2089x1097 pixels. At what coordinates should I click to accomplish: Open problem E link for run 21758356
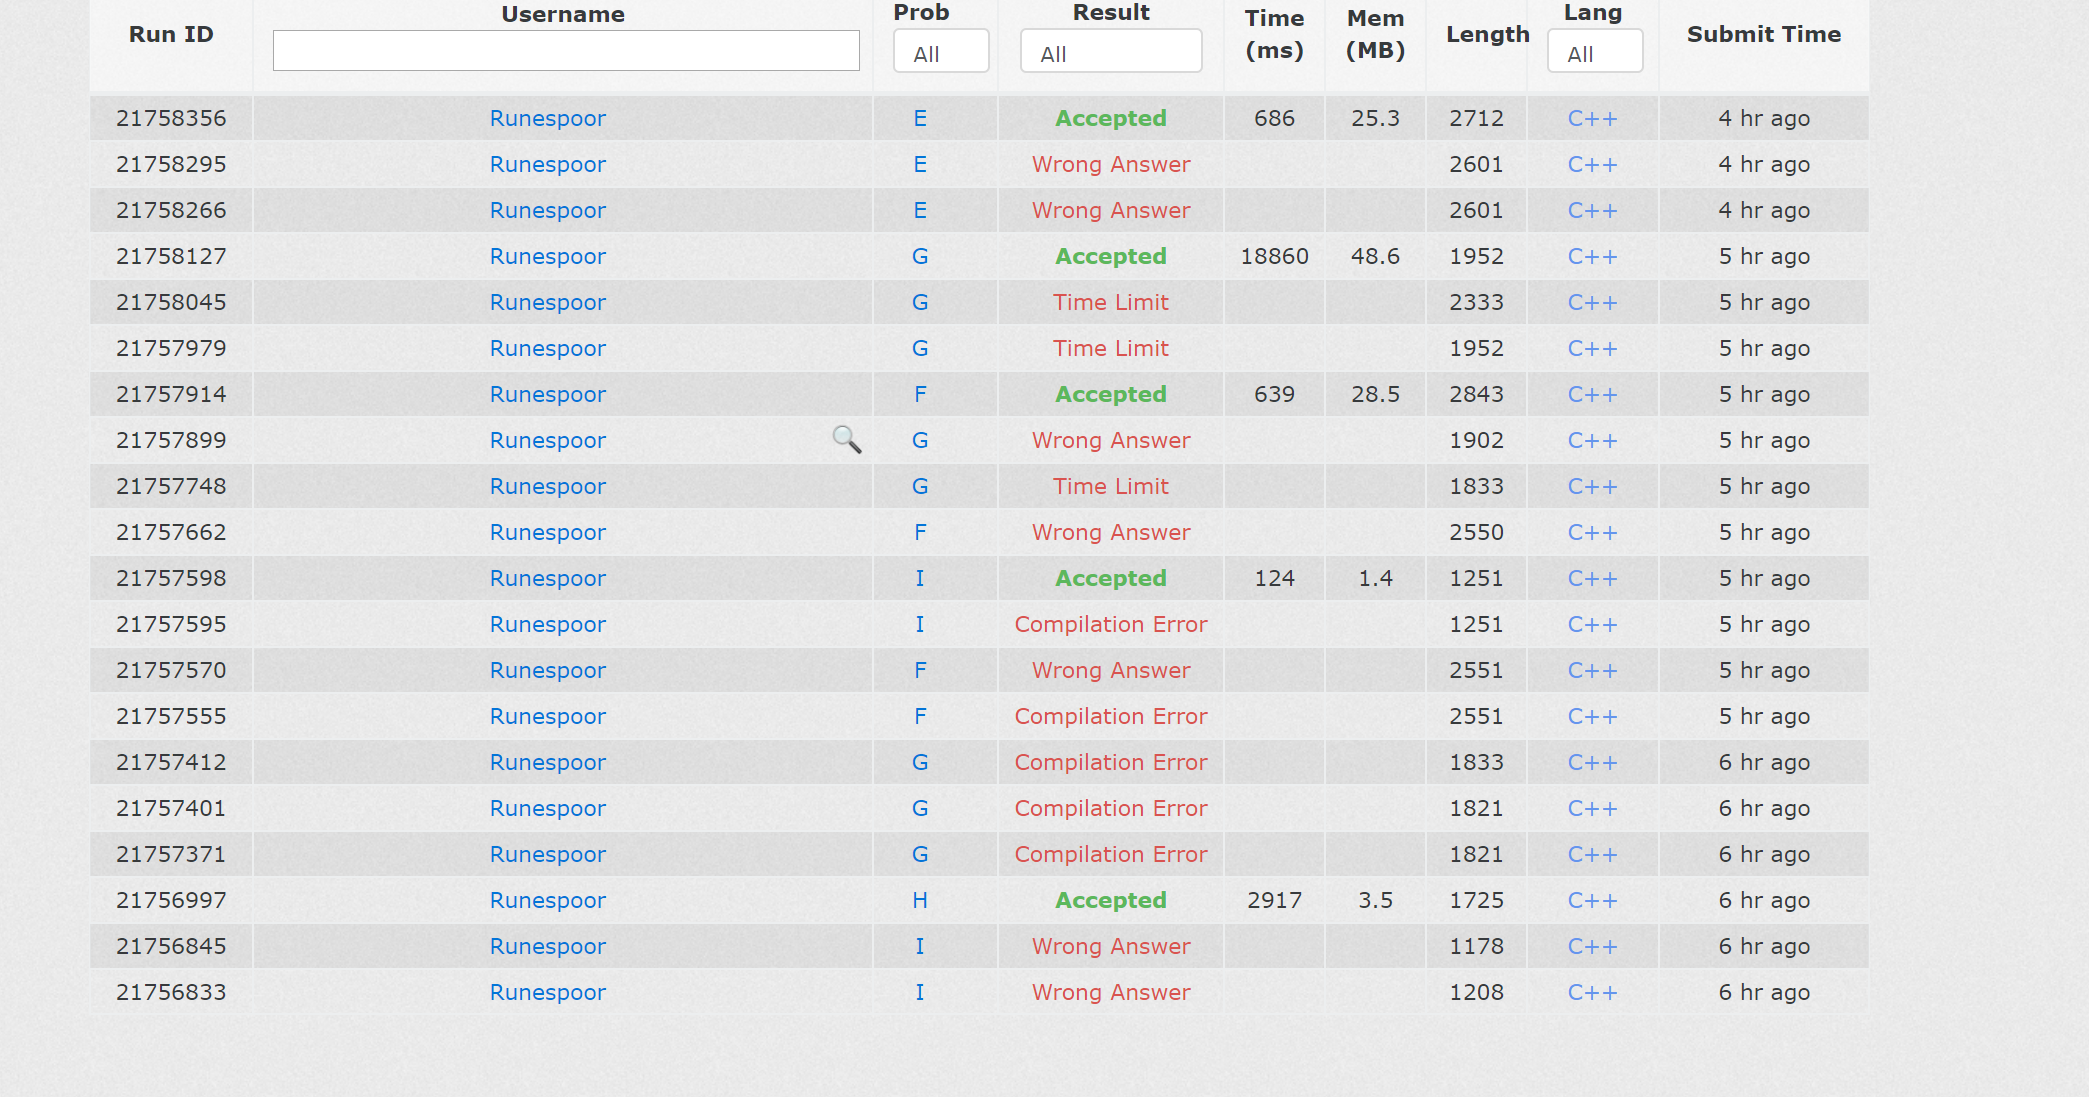(x=920, y=118)
